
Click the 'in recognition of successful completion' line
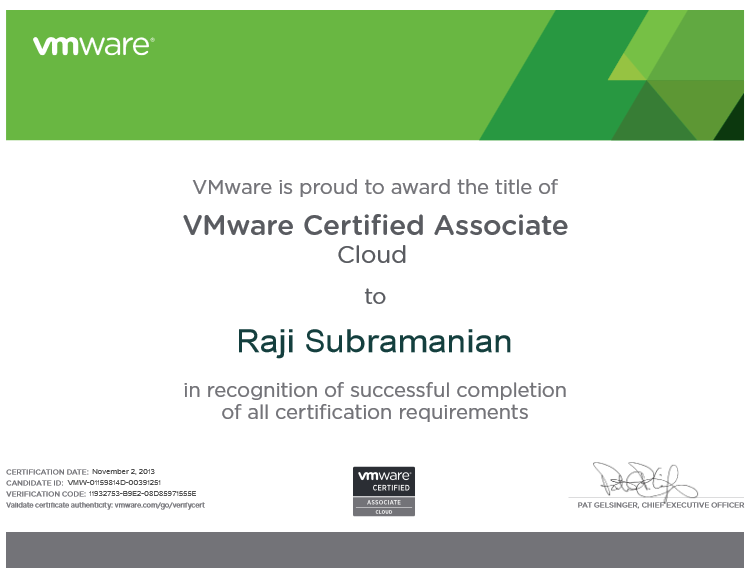coord(375,390)
